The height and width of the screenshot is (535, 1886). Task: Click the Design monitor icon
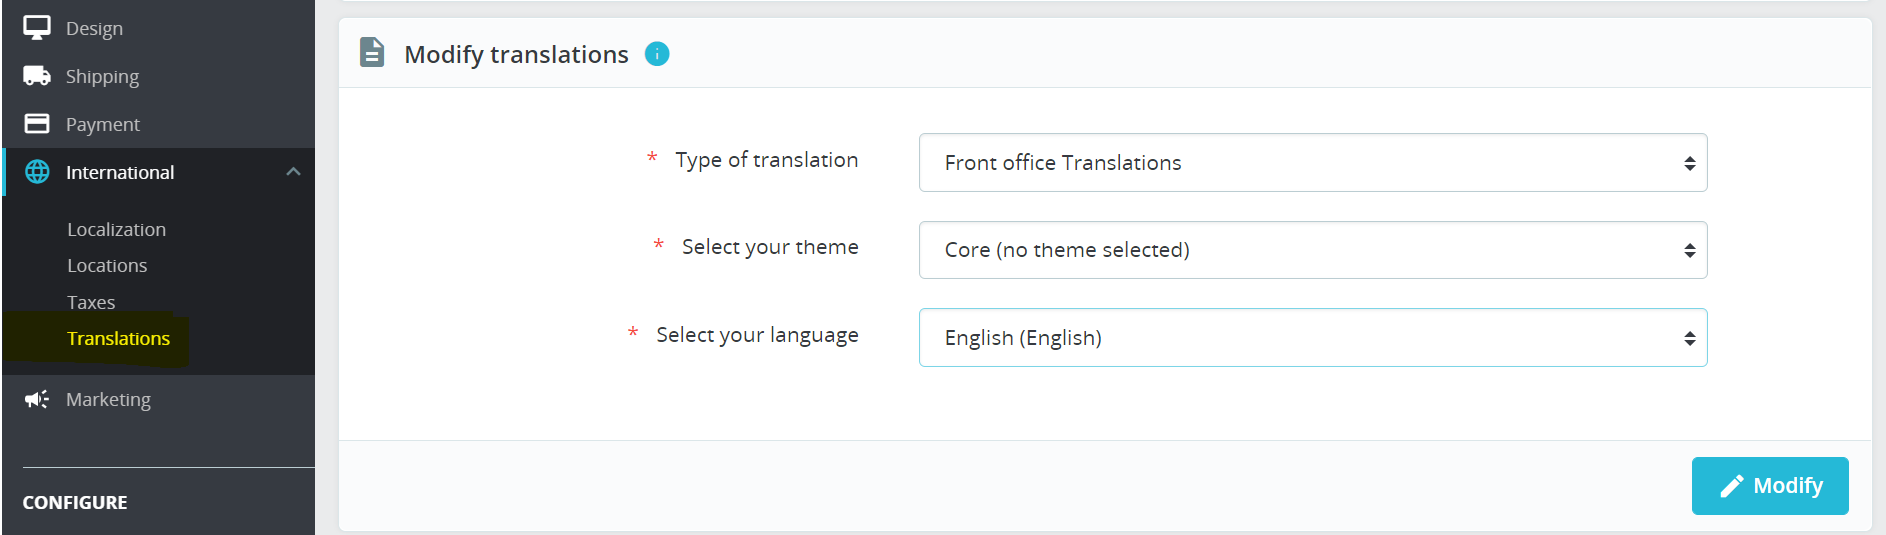click(x=37, y=28)
